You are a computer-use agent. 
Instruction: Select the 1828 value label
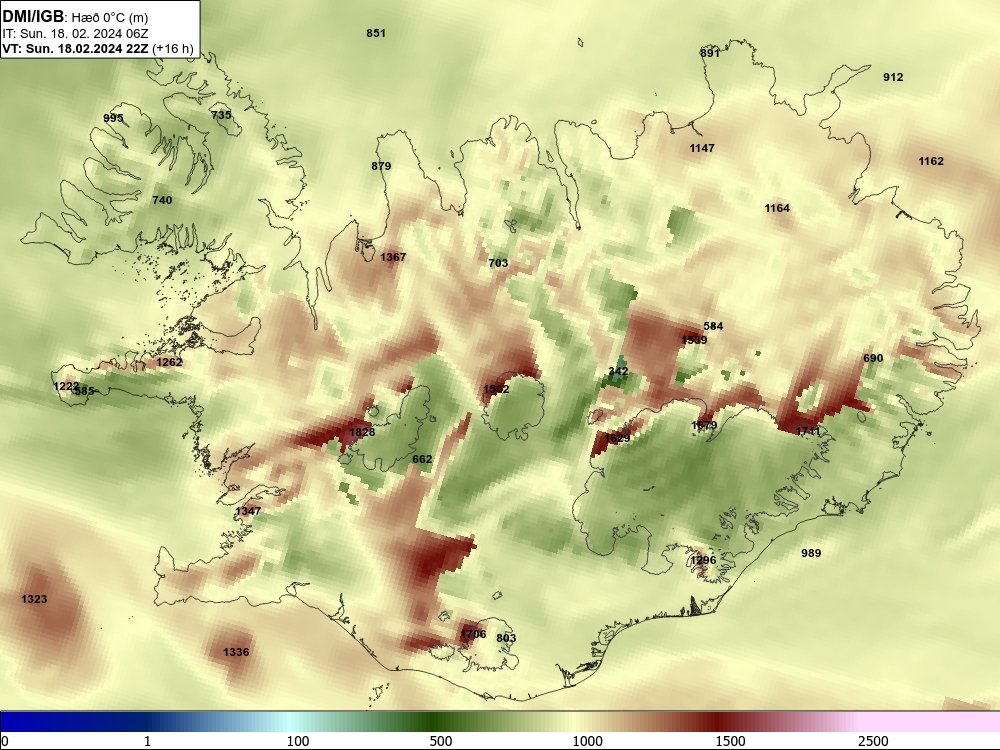(x=362, y=432)
